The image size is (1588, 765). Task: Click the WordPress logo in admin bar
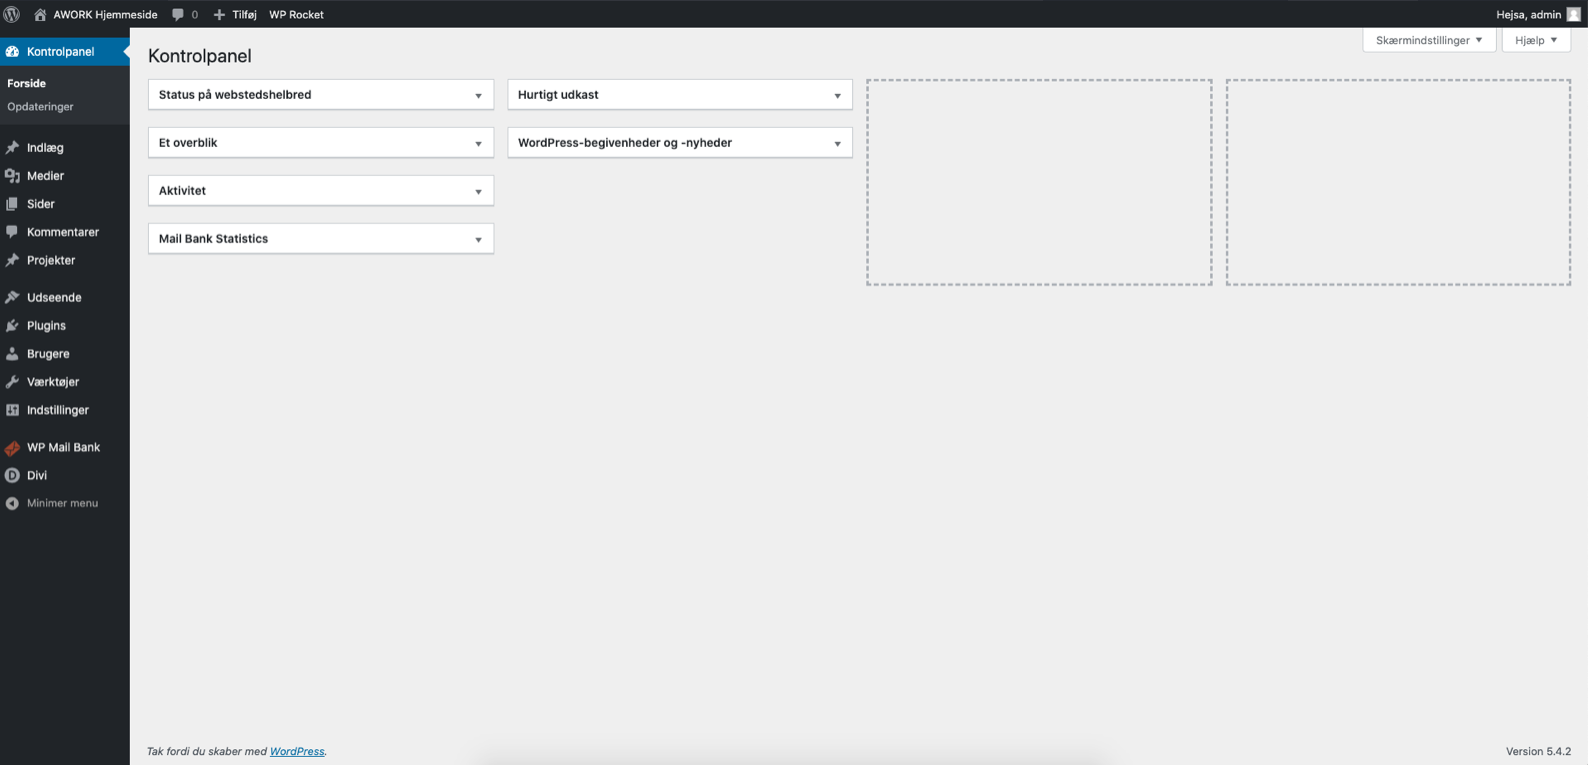[12, 14]
